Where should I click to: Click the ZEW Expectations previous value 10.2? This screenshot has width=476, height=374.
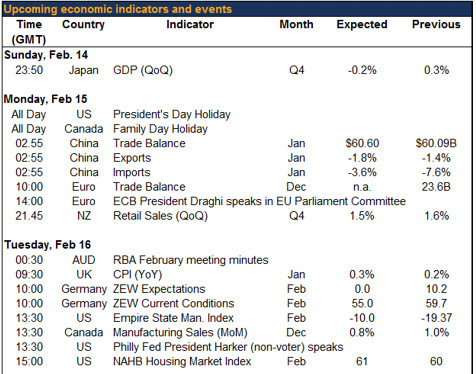click(436, 289)
